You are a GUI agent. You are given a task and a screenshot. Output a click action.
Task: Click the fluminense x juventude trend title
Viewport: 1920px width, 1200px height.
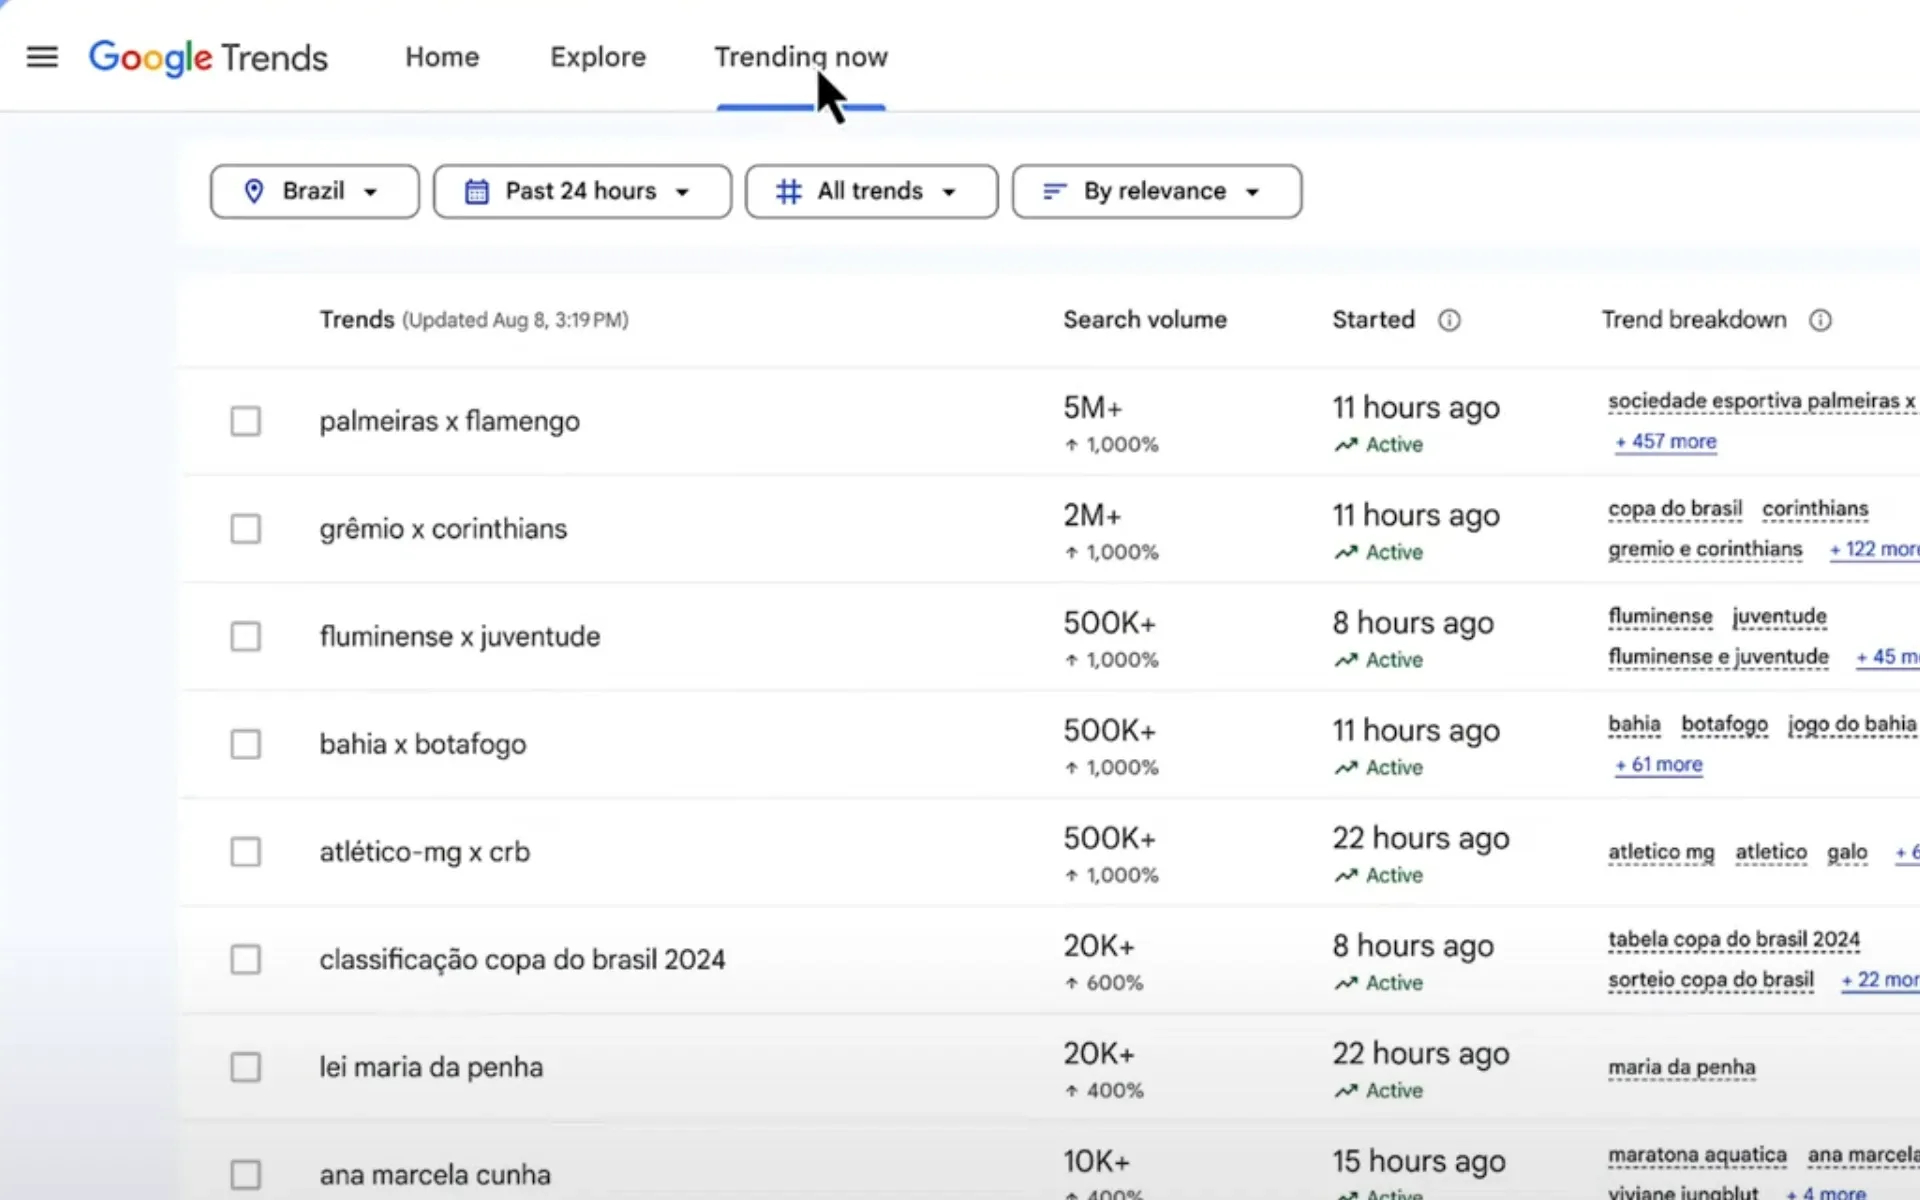pos(459,636)
